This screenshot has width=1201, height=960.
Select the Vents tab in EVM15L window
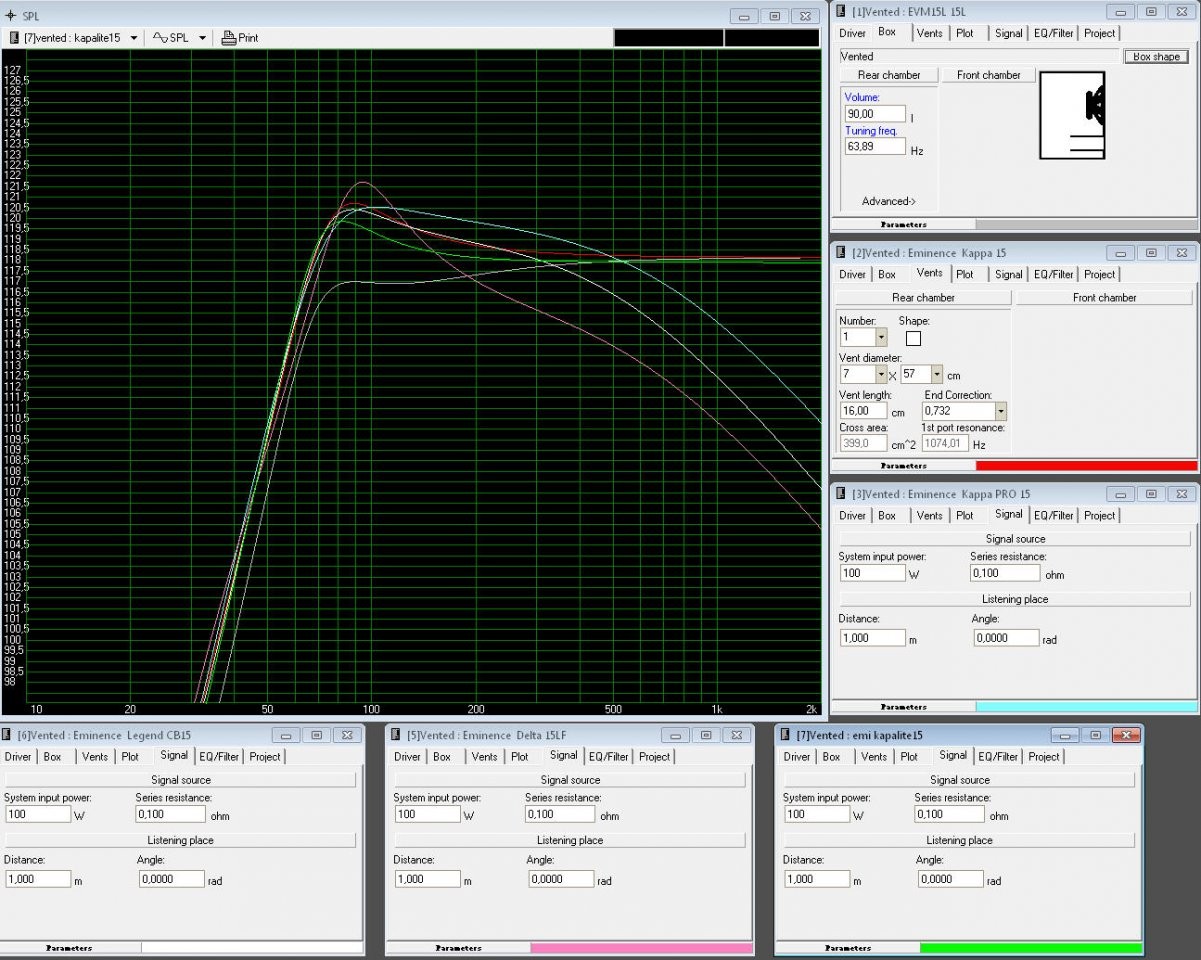[929, 33]
